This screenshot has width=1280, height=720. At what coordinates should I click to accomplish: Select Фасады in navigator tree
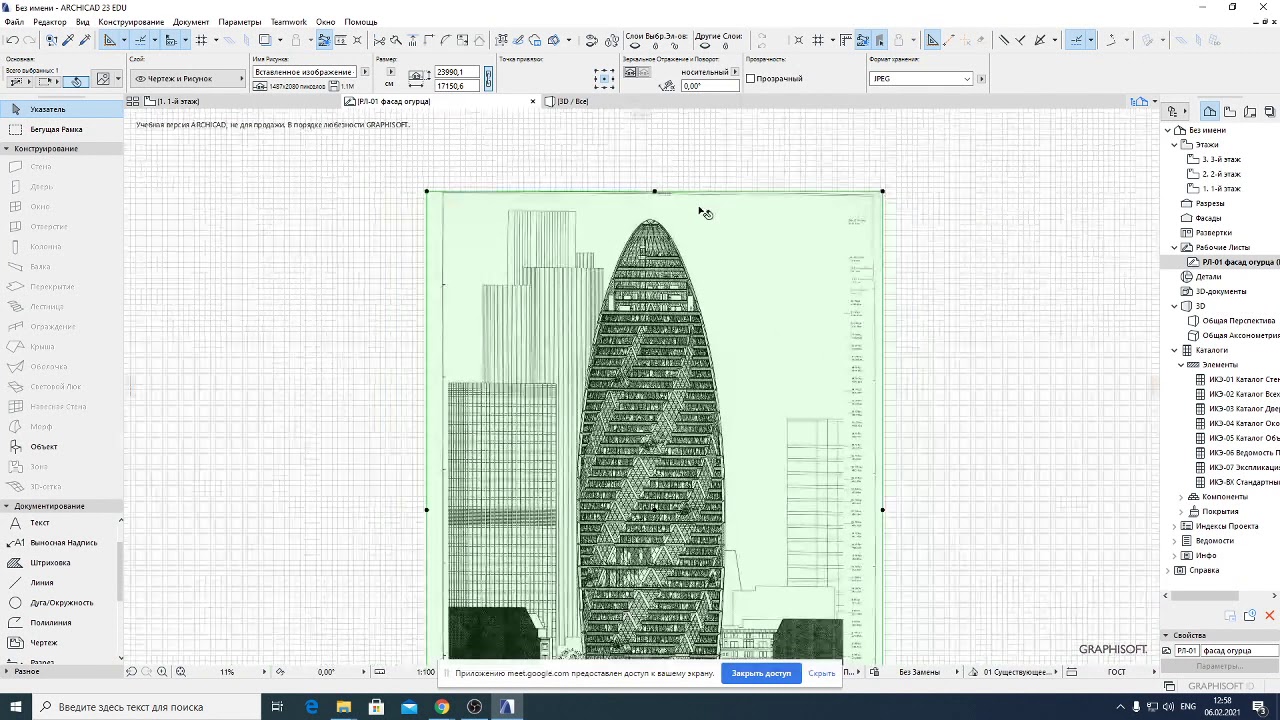click(x=1208, y=218)
